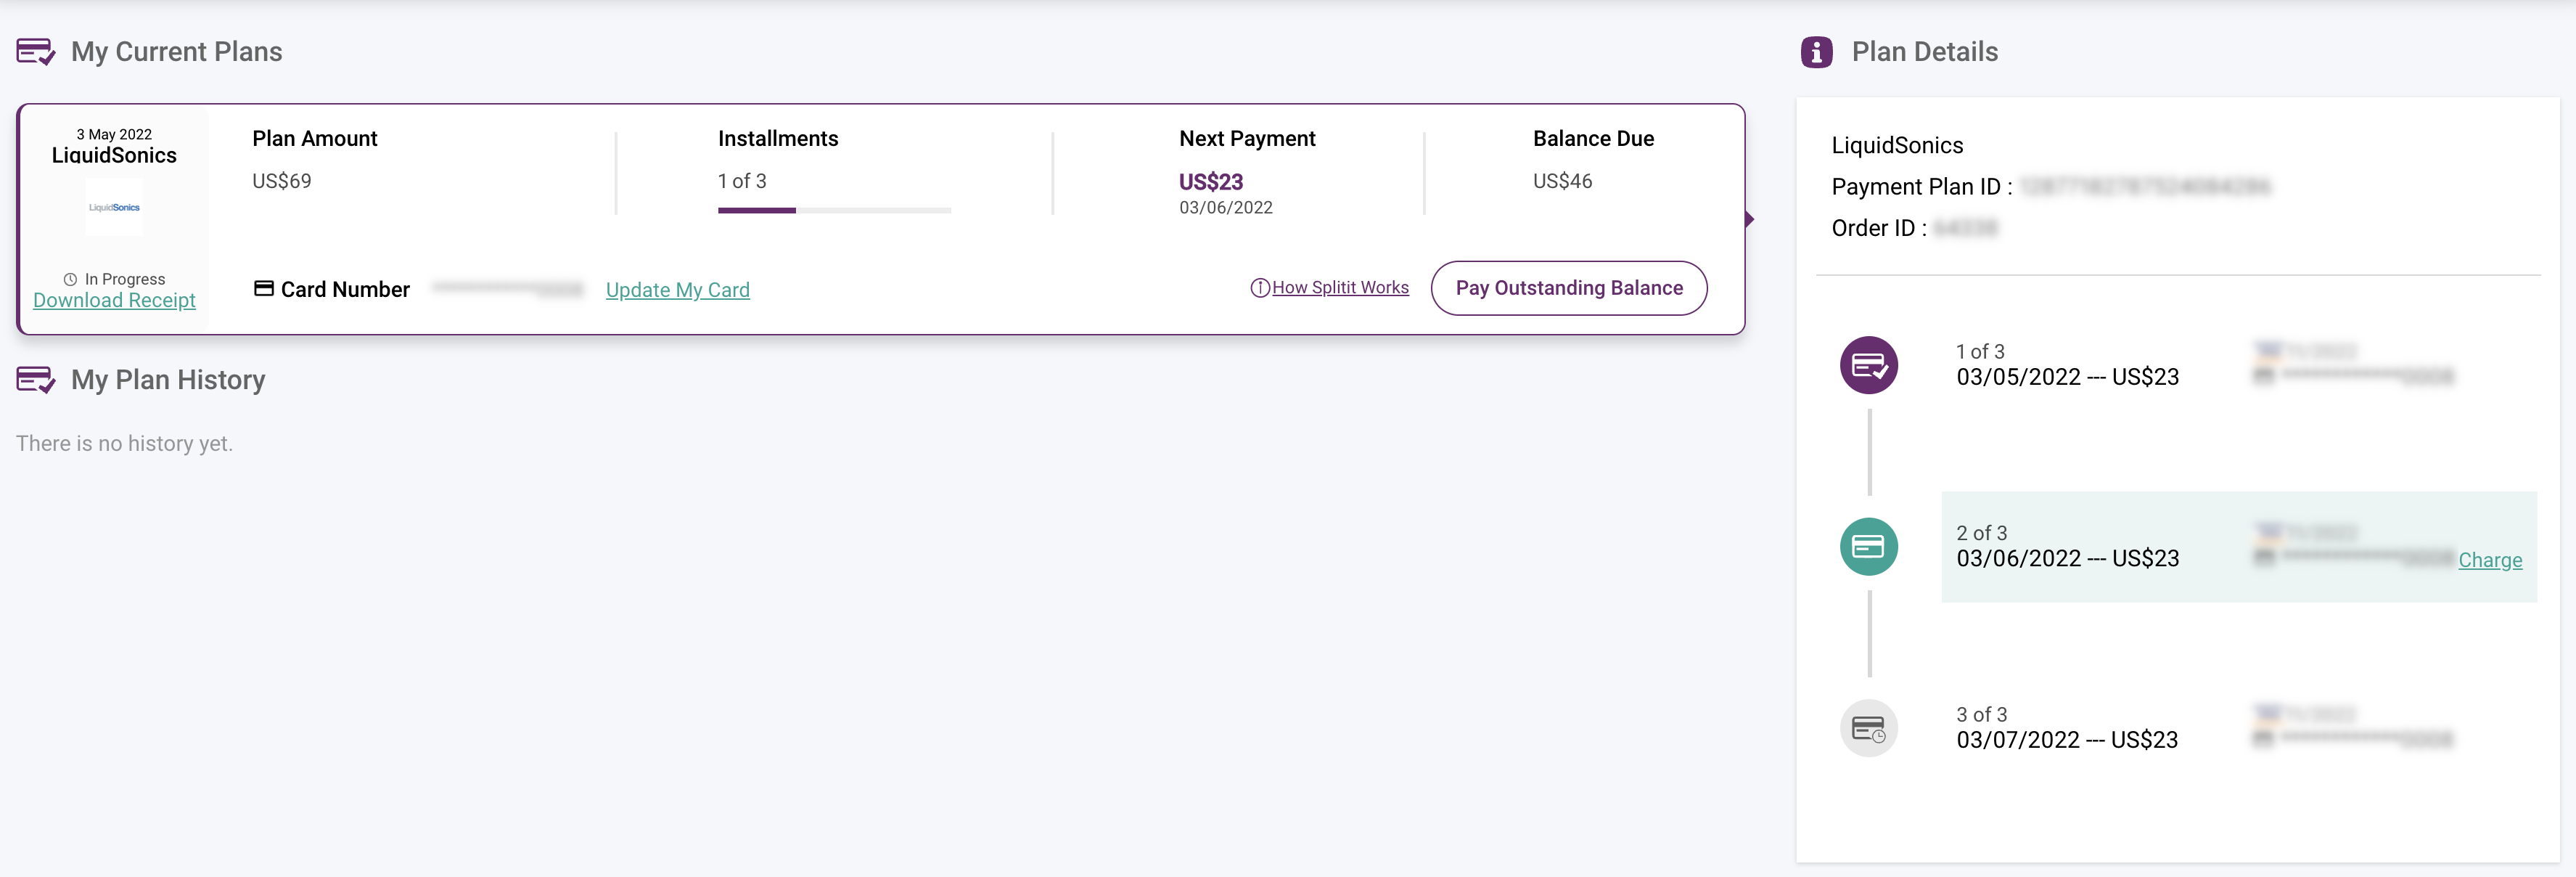
Task: Click the credit card icon beside Card Number
Action: [264, 289]
